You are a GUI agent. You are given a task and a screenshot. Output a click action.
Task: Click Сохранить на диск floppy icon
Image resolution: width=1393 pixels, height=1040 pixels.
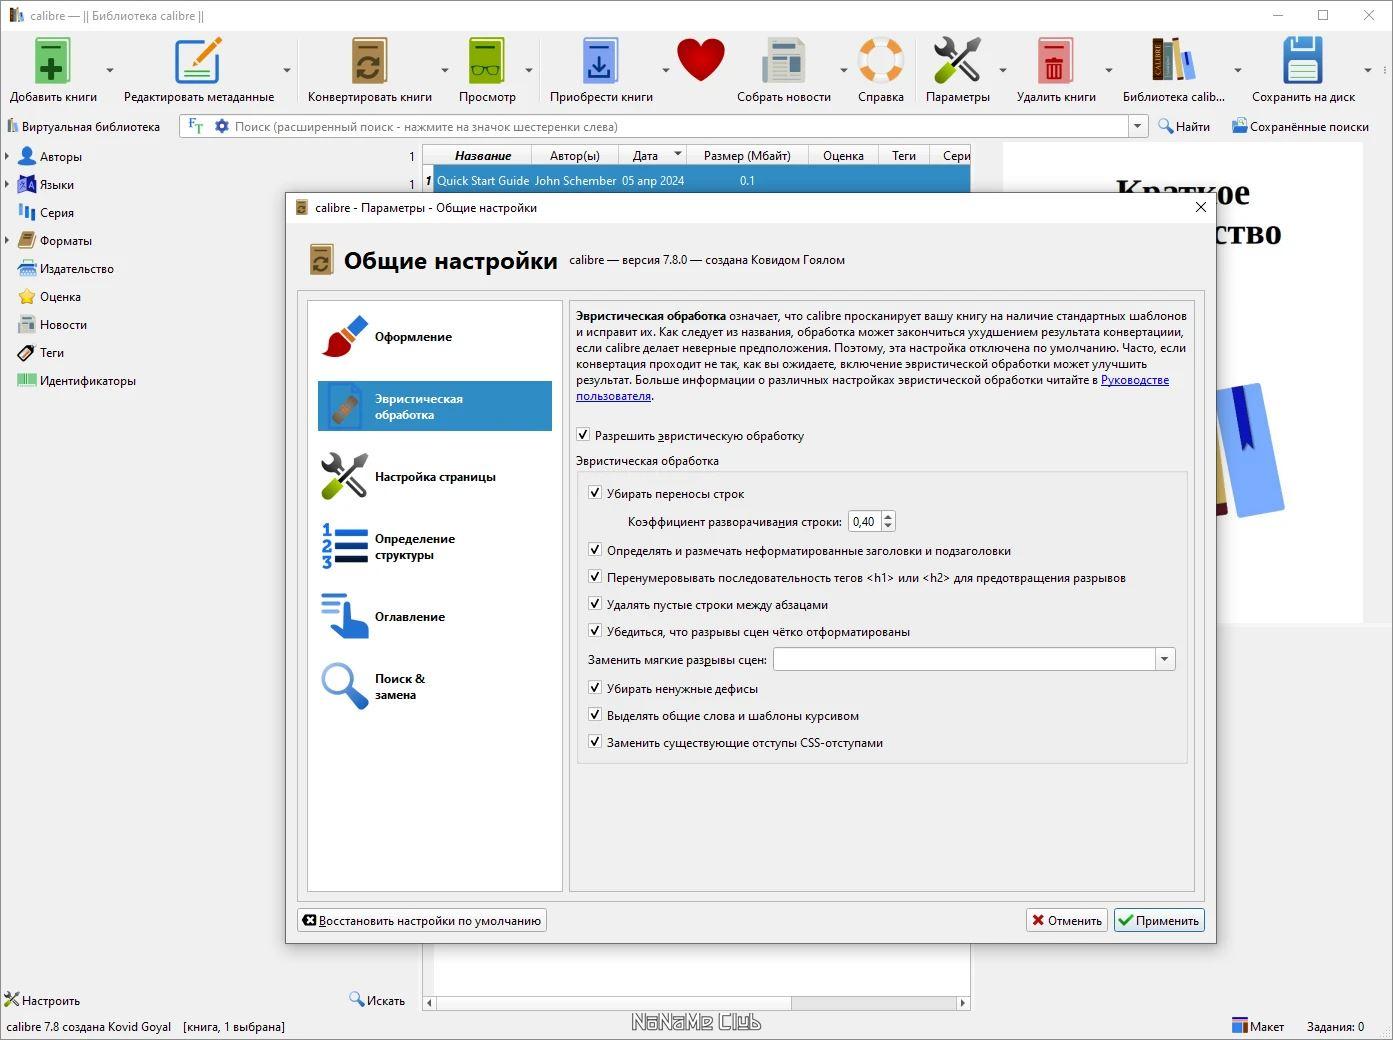tap(1302, 62)
